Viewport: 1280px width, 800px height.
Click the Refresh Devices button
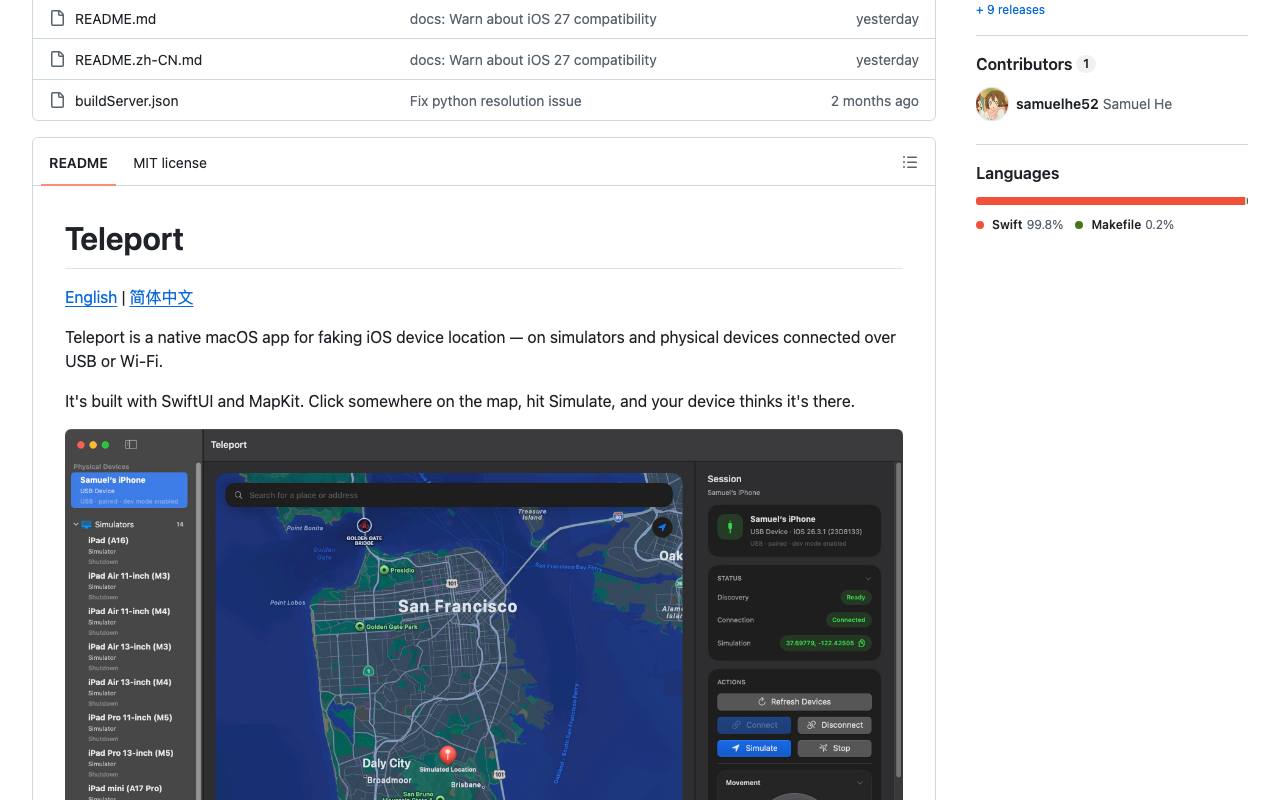tap(794, 702)
